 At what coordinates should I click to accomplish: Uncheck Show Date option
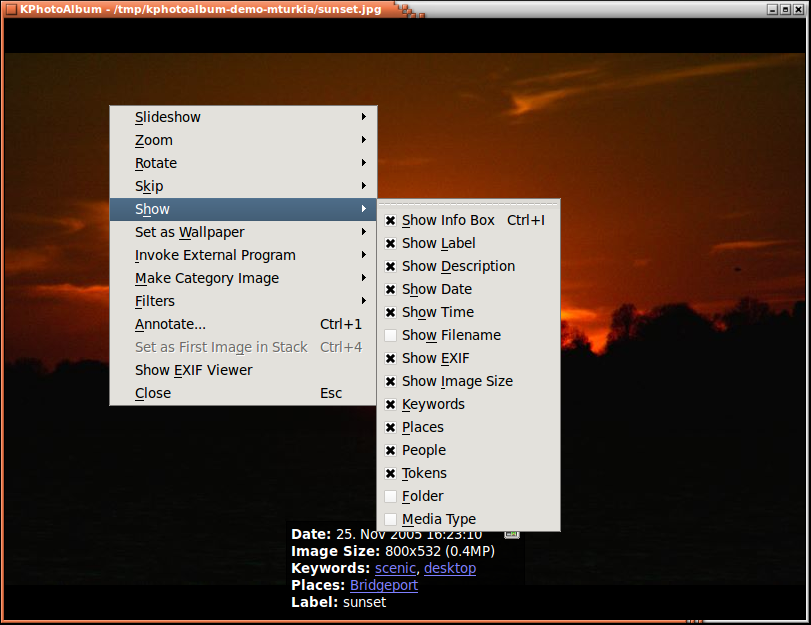click(x=391, y=290)
